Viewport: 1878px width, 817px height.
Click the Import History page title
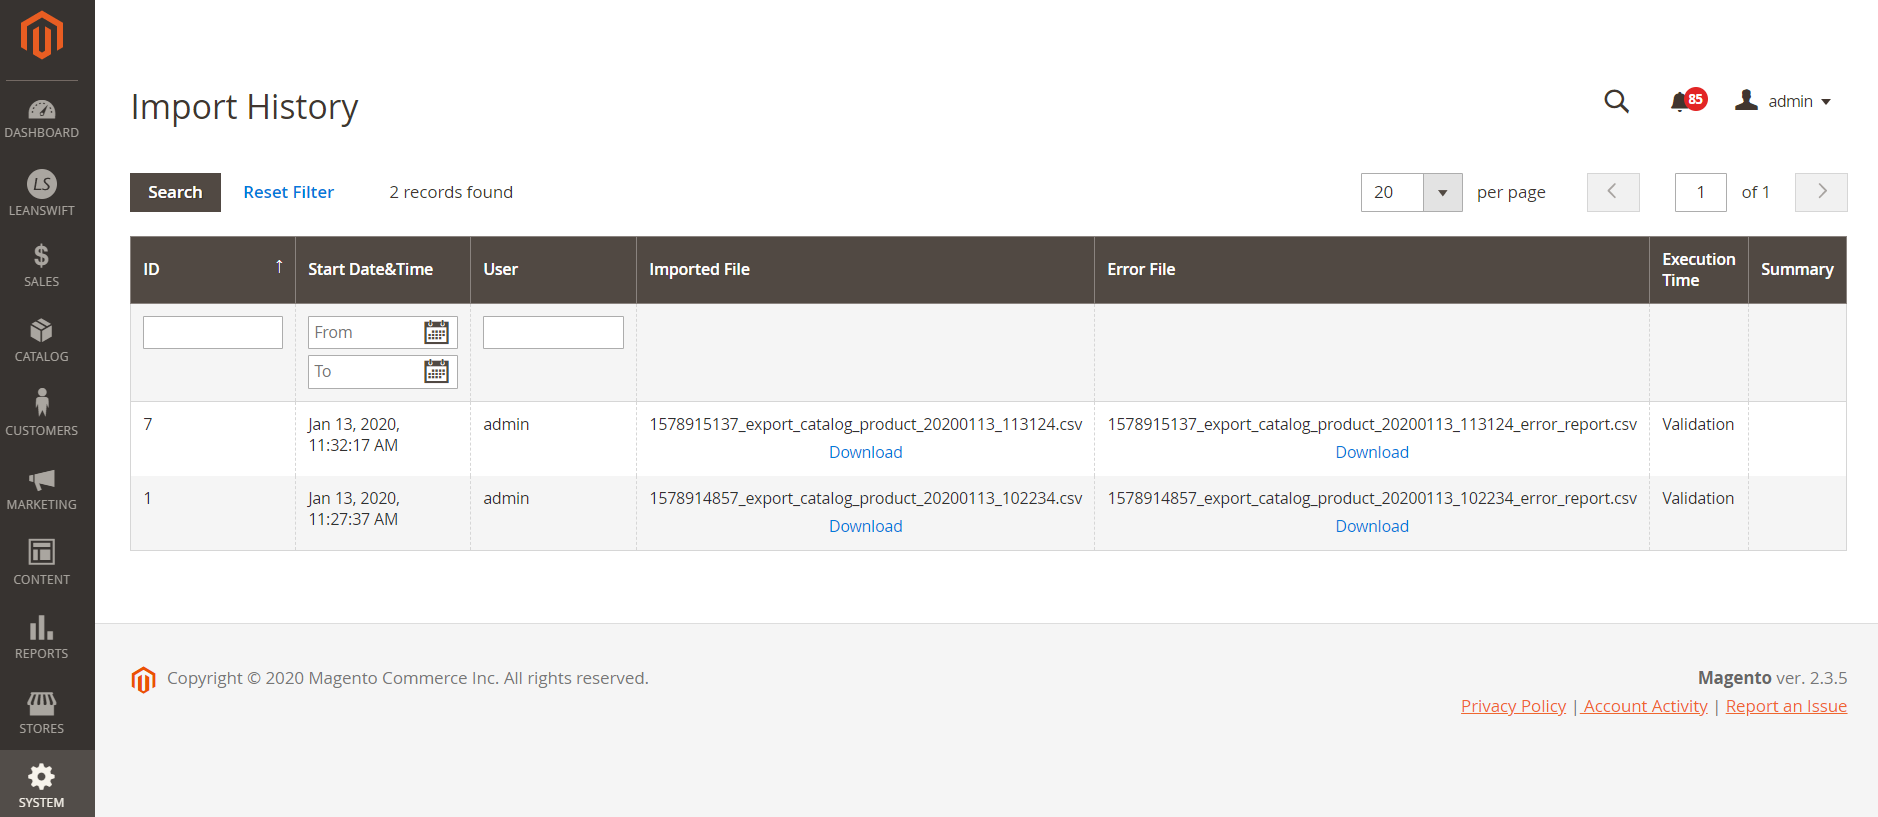(244, 107)
